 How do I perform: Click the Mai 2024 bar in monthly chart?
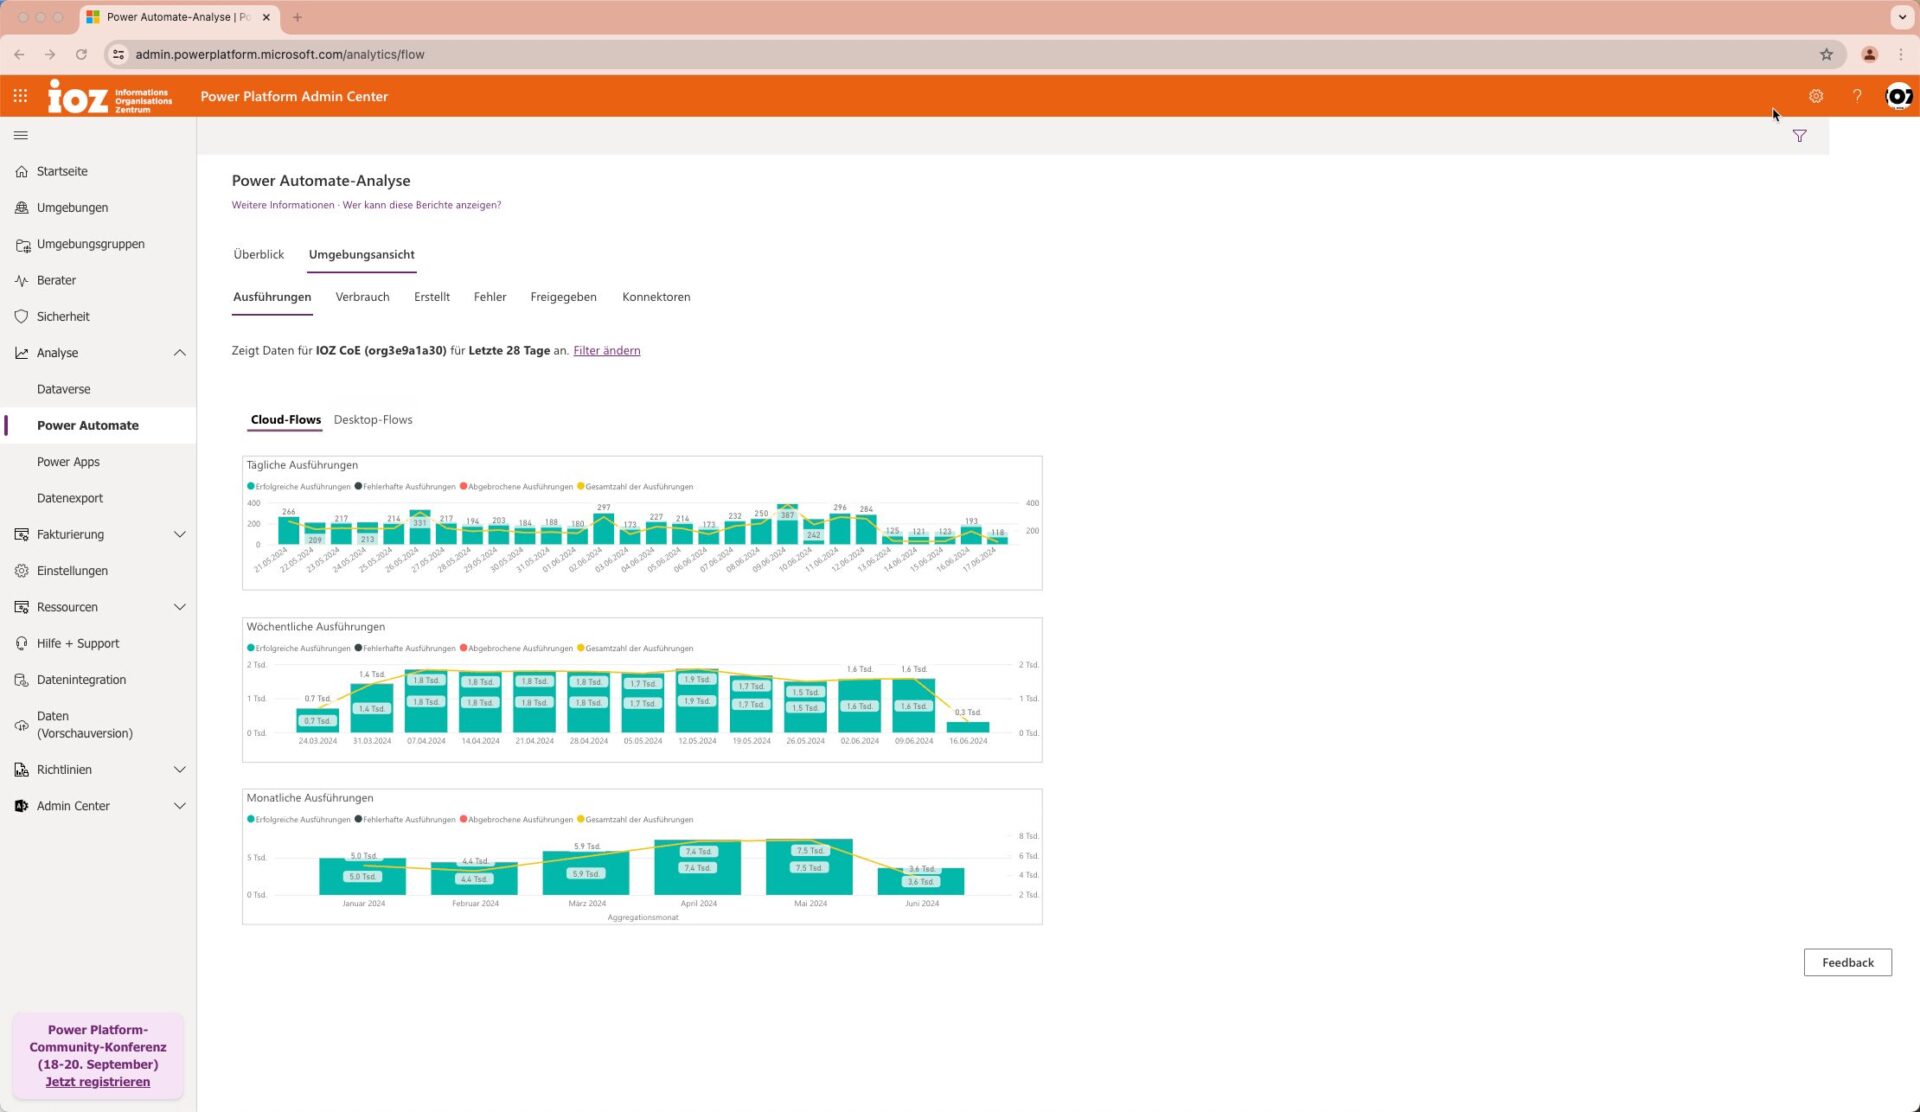[x=809, y=867]
